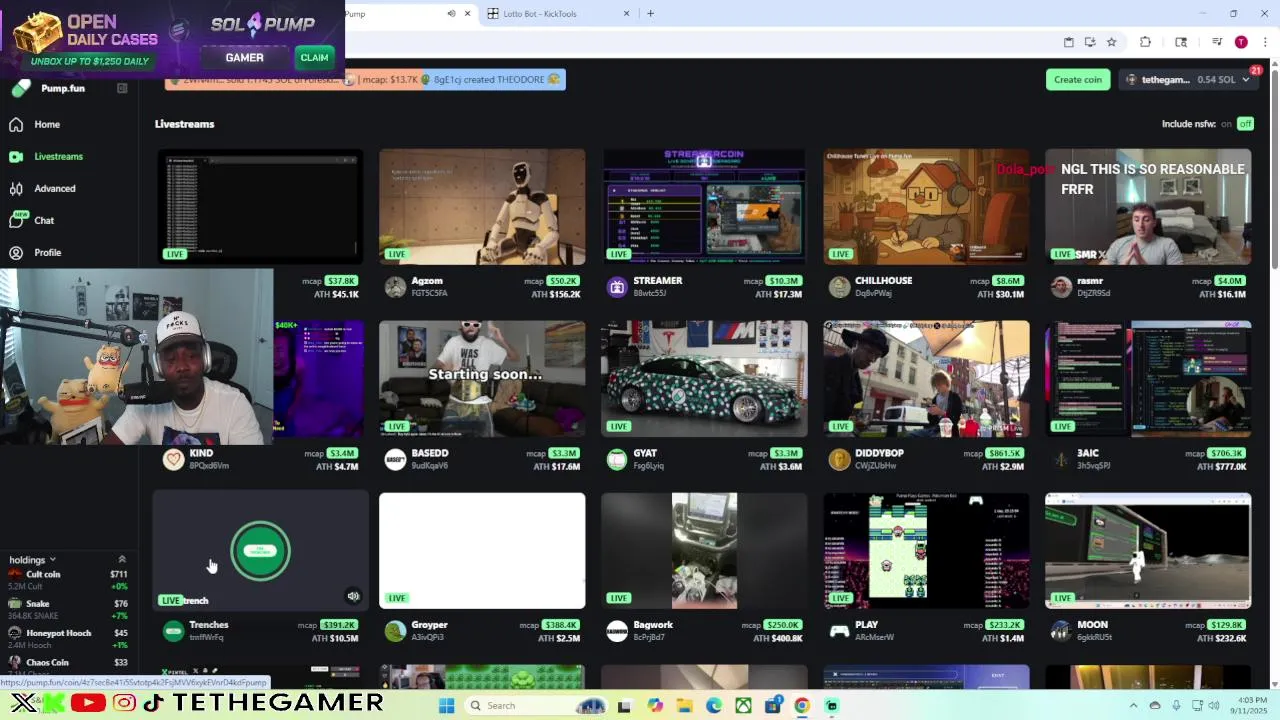Screen dimensions: 1280x720
Task: Click the YouTube icon in overlay
Action: (88, 704)
